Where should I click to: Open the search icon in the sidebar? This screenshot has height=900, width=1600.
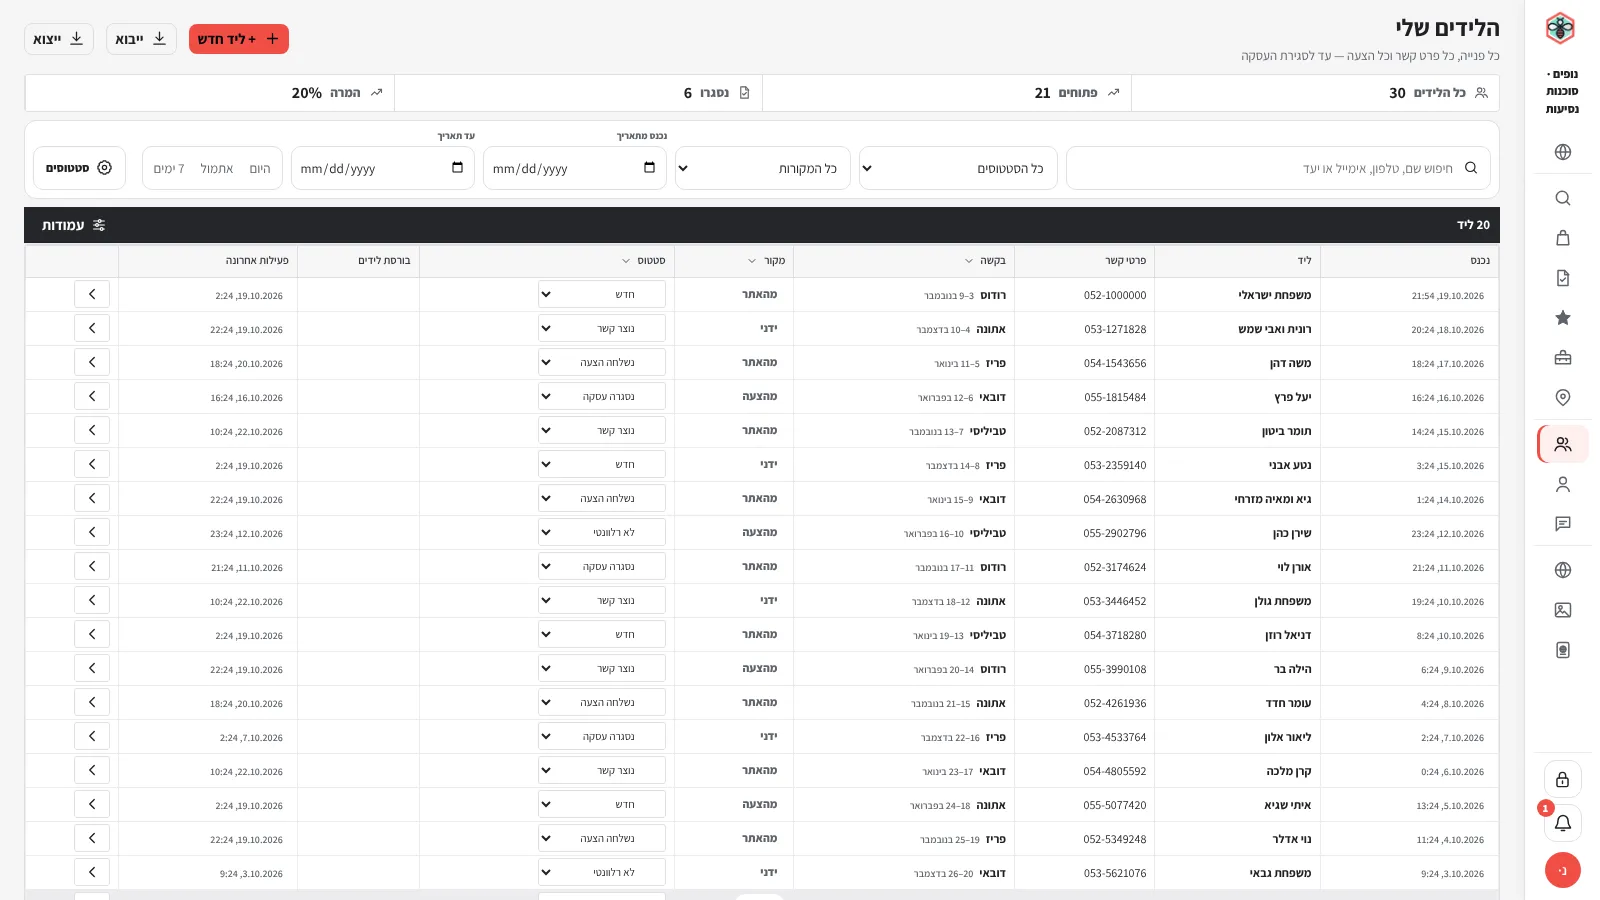click(x=1563, y=198)
